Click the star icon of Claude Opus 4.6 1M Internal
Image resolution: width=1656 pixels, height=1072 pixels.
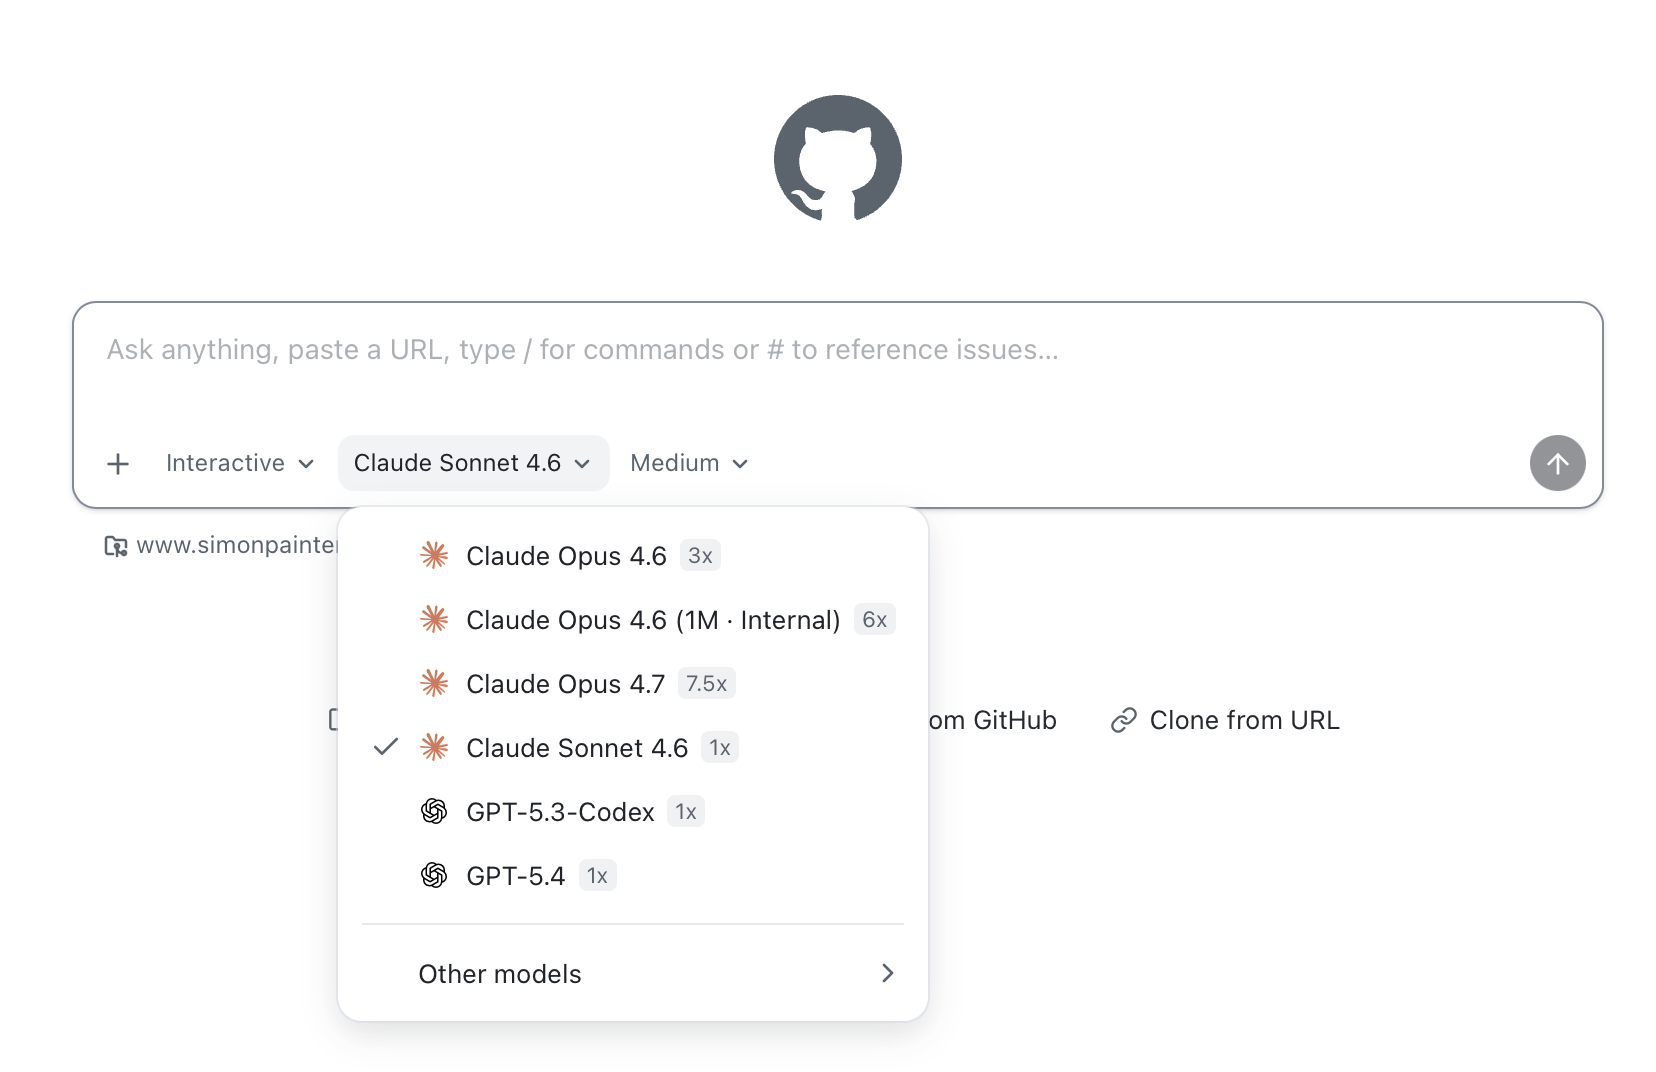pos(434,619)
